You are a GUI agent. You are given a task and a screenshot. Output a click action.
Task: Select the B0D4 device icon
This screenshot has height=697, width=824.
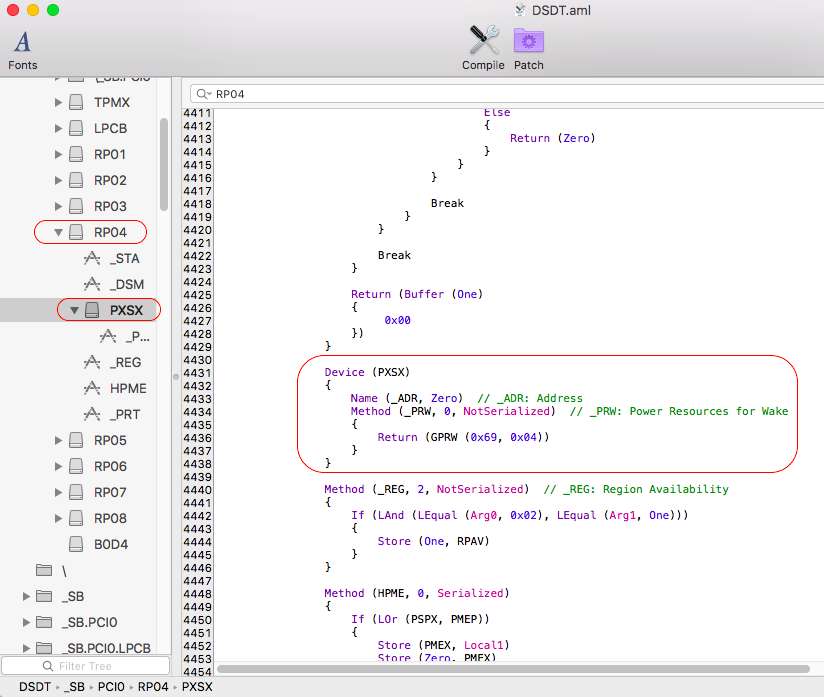click(x=76, y=545)
